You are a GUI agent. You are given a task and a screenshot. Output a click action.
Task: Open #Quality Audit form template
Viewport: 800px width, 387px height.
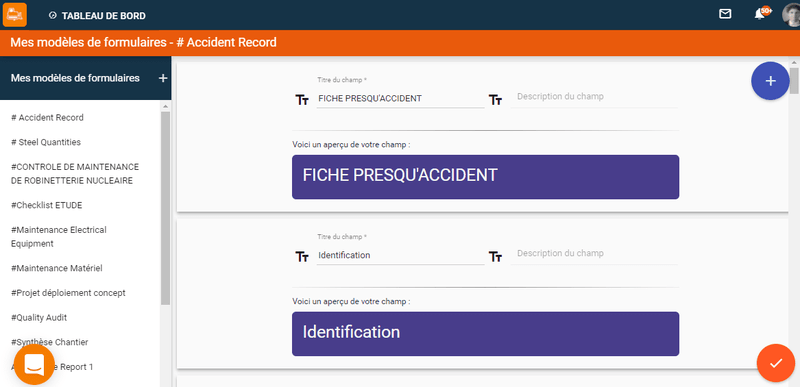tap(39, 317)
